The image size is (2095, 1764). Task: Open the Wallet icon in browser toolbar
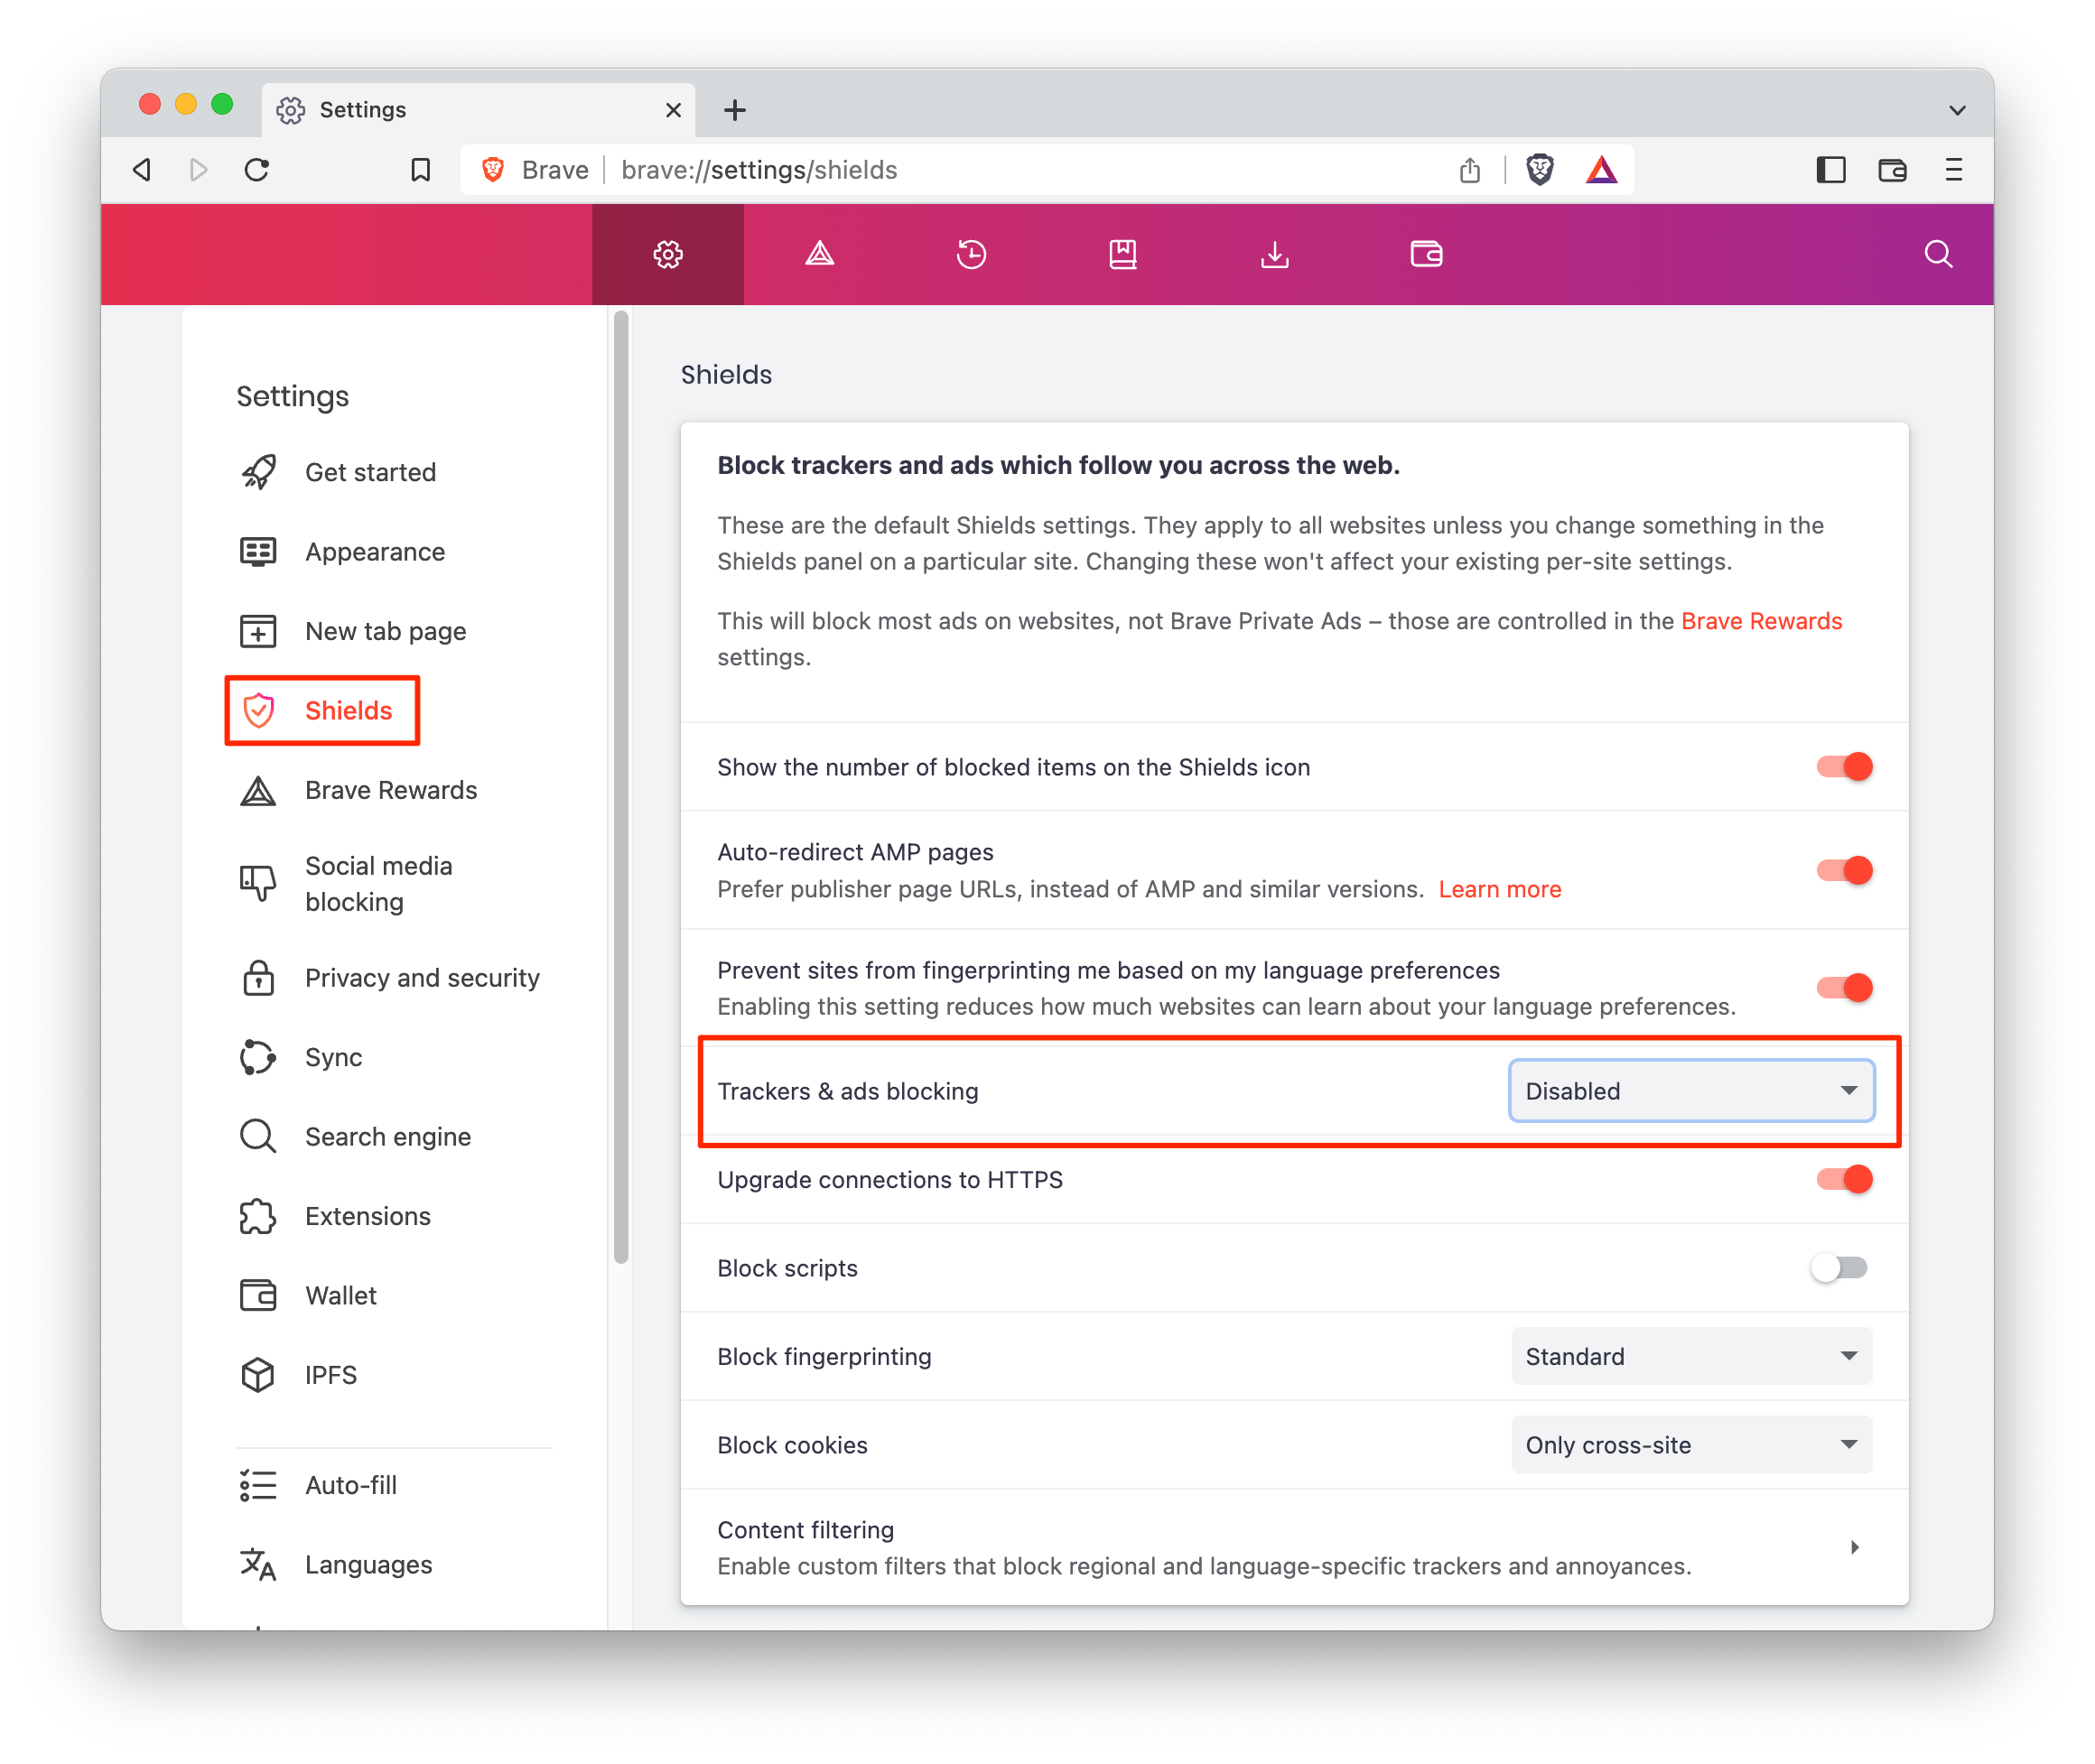[x=1892, y=170]
